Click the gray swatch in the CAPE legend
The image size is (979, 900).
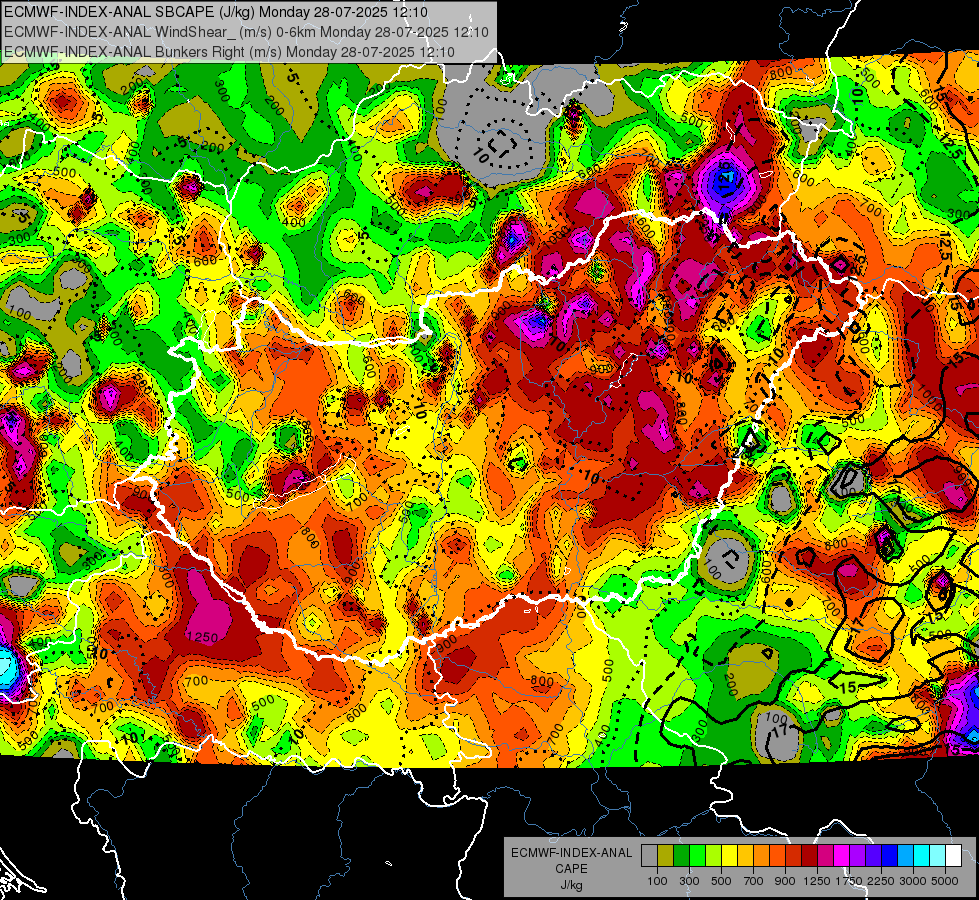point(649,856)
